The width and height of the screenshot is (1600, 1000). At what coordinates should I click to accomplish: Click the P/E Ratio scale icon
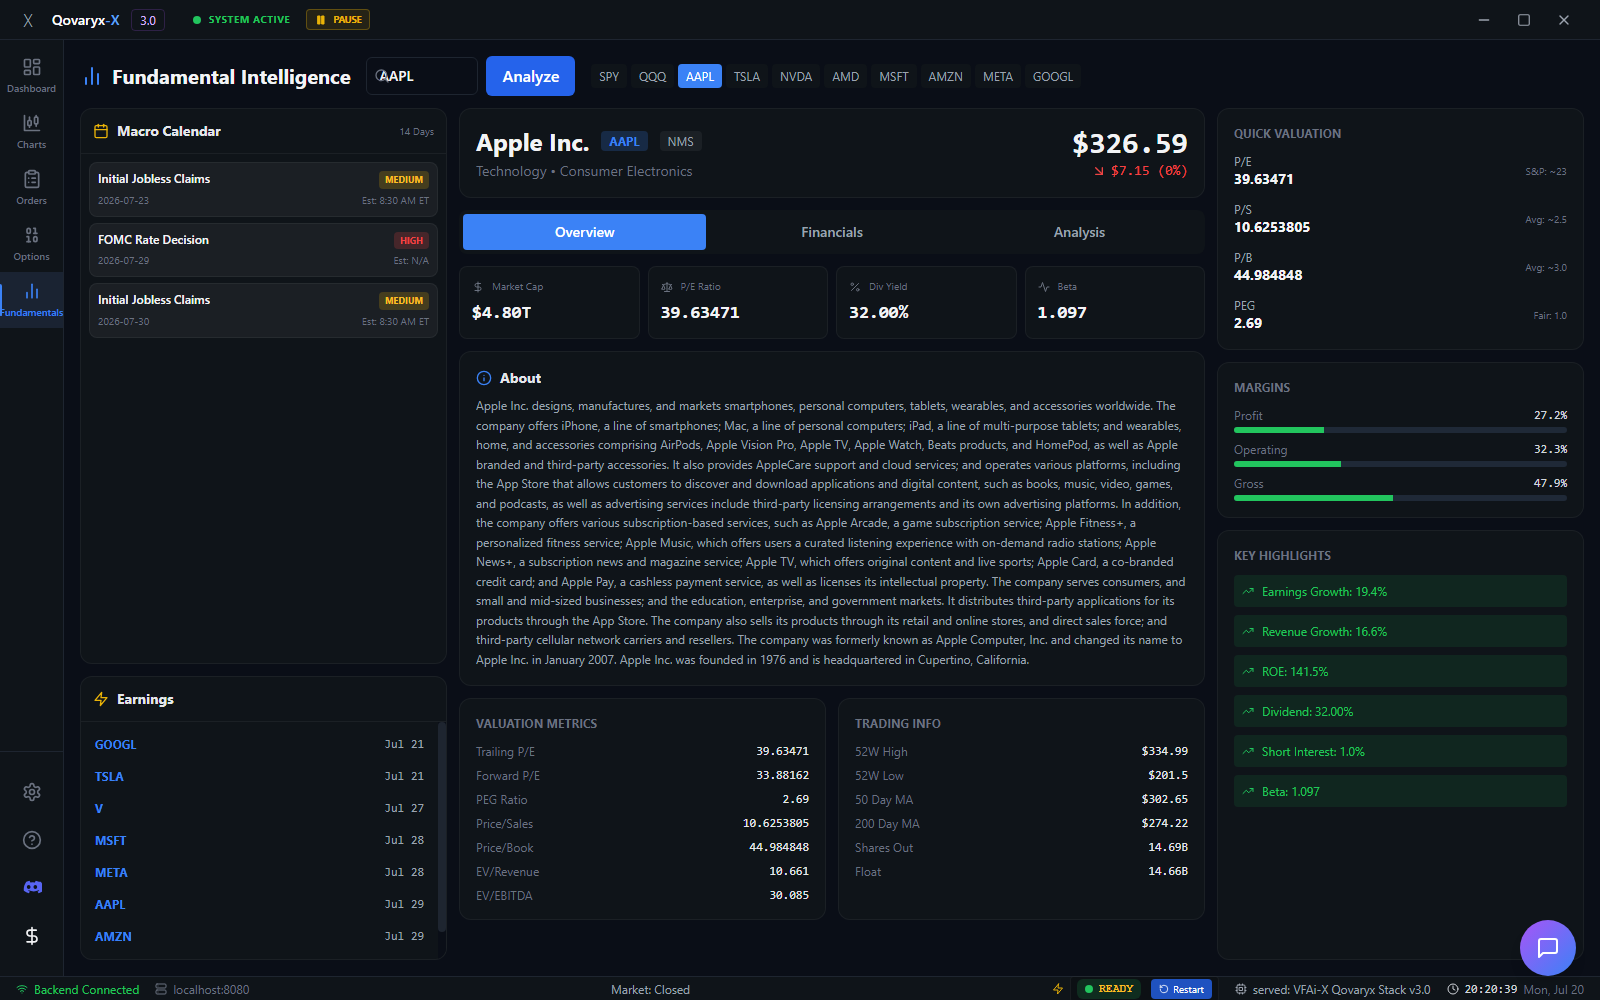coord(667,287)
